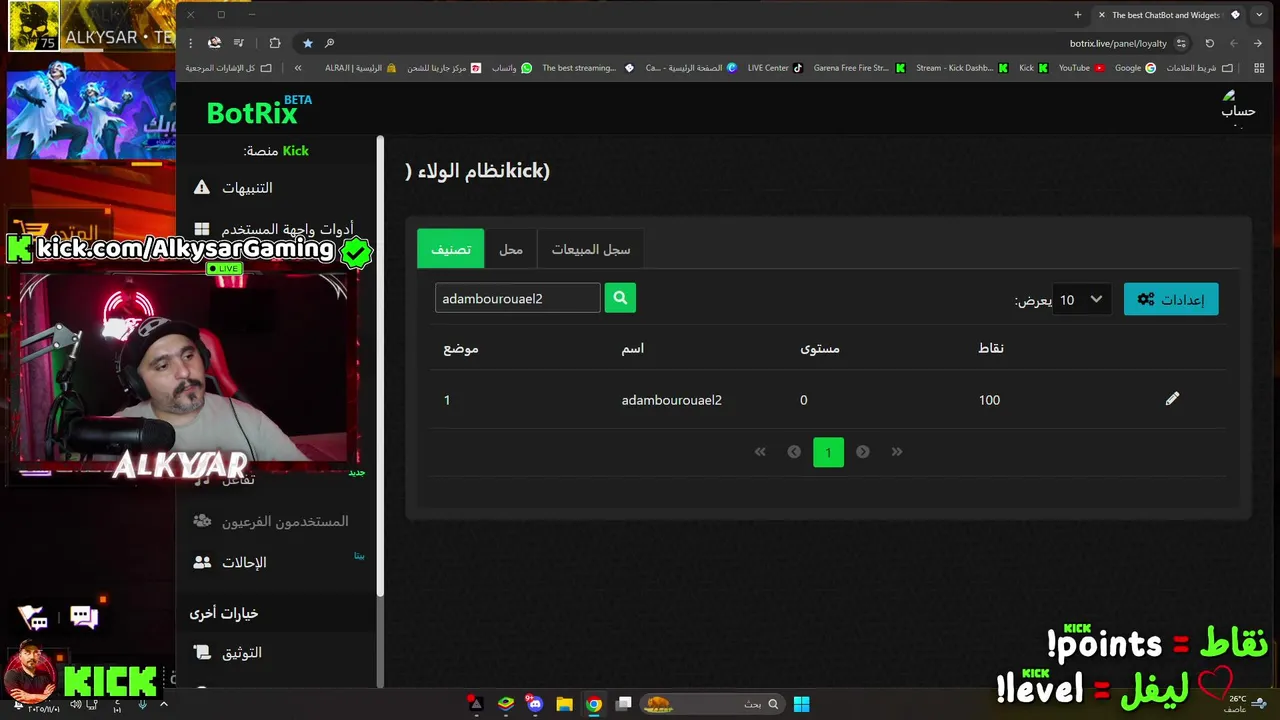Click the browser address bar botrix.live/panel/loyalty
Screen dimensions: 1280x720
coord(1118,43)
